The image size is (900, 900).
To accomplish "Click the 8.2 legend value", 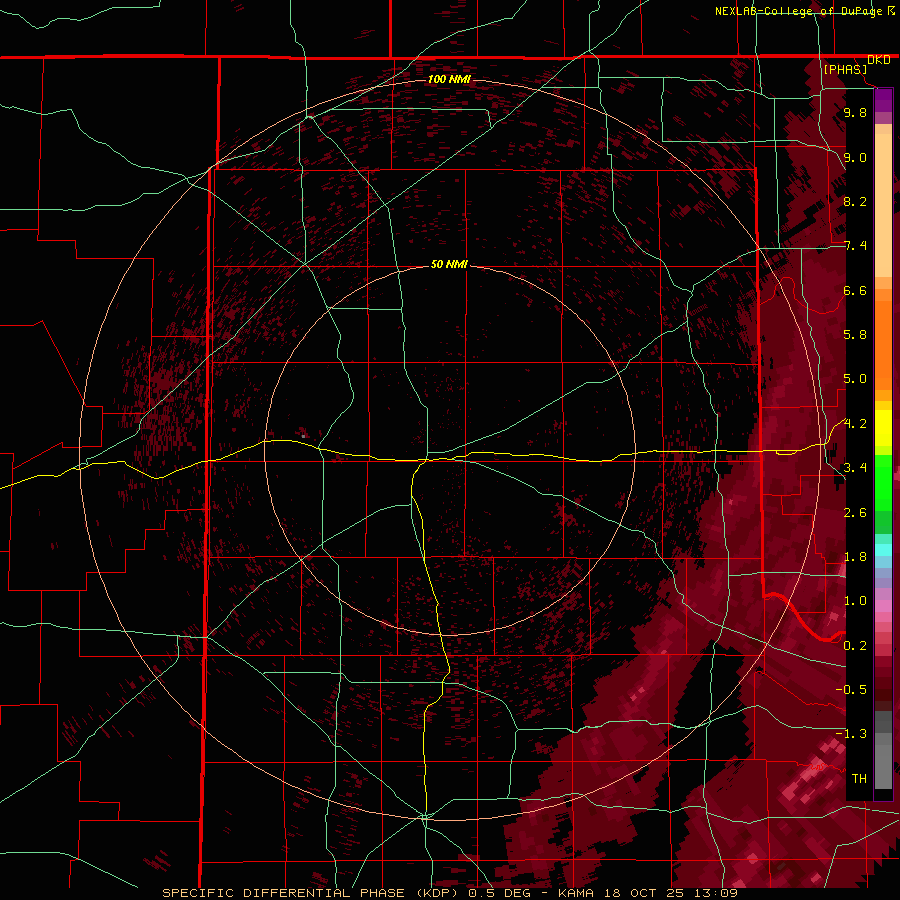I will click(x=855, y=202).
